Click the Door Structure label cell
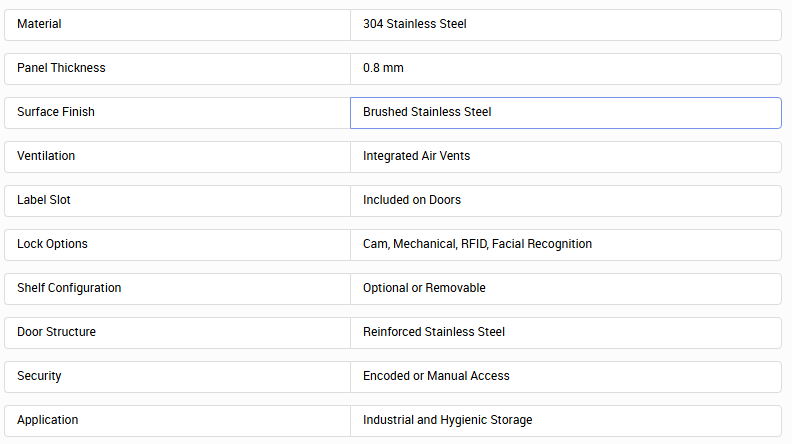 tap(177, 332)
